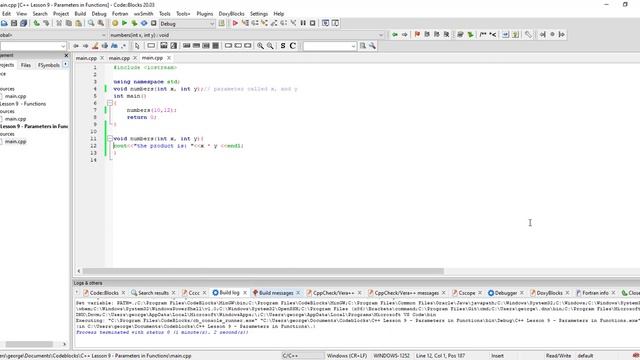The height and width of the screenshot is (360, 640).
Task: Click the zoom in magnifier icon
Action: point(260,46)
